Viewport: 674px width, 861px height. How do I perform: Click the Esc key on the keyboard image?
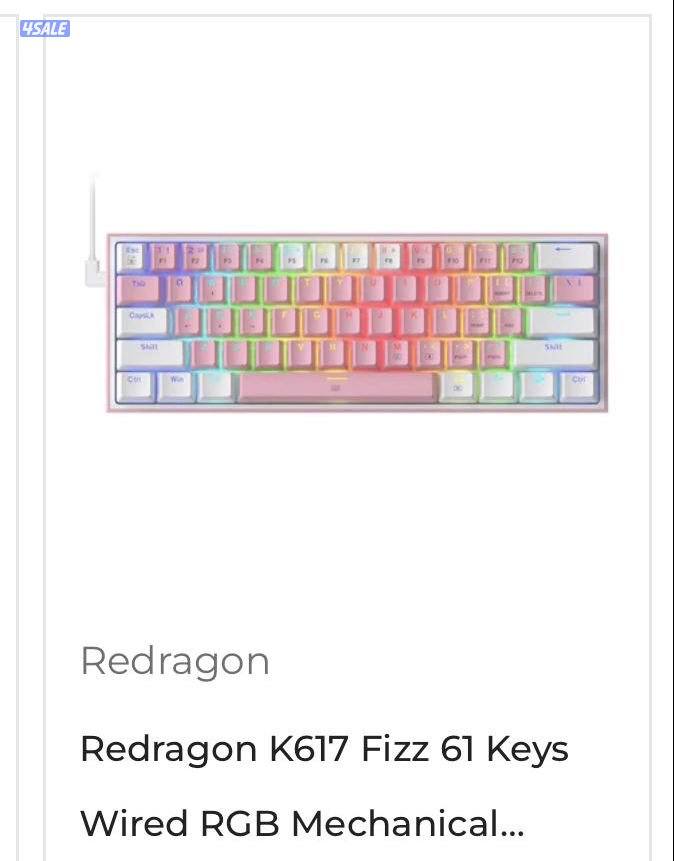(131, 257)
